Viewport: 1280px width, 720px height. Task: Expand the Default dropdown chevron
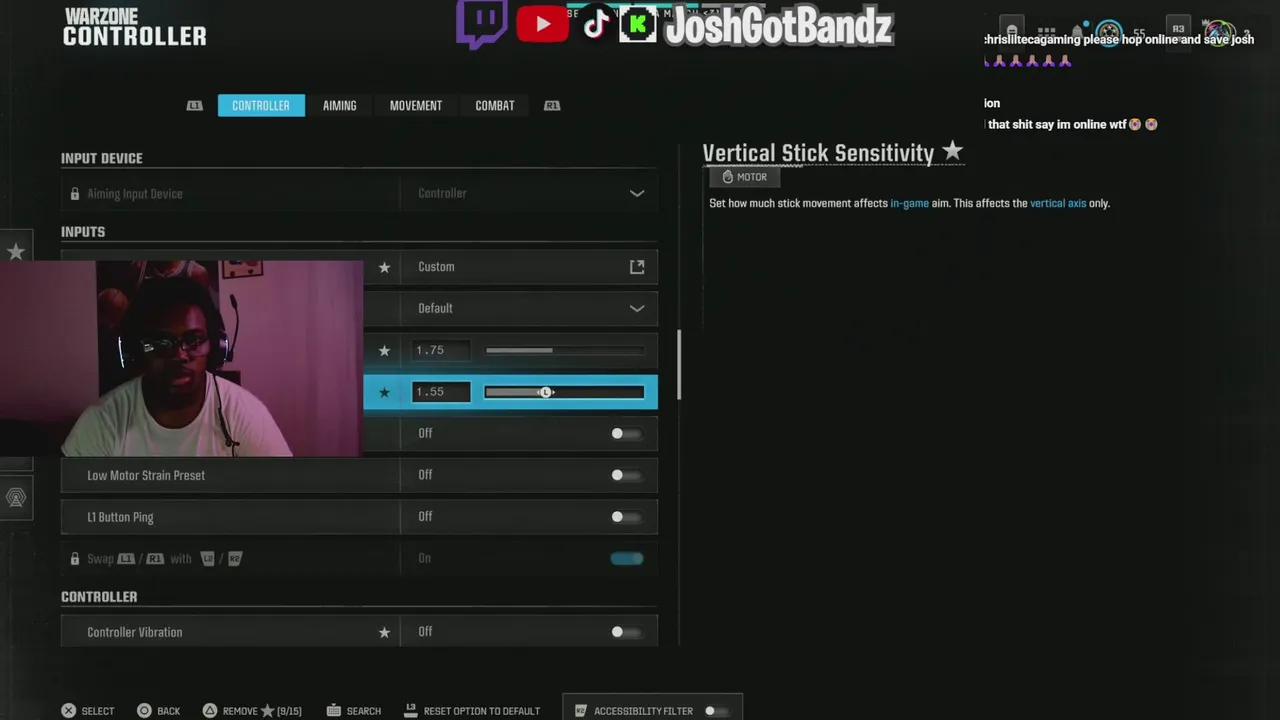(x=637, y=308)
